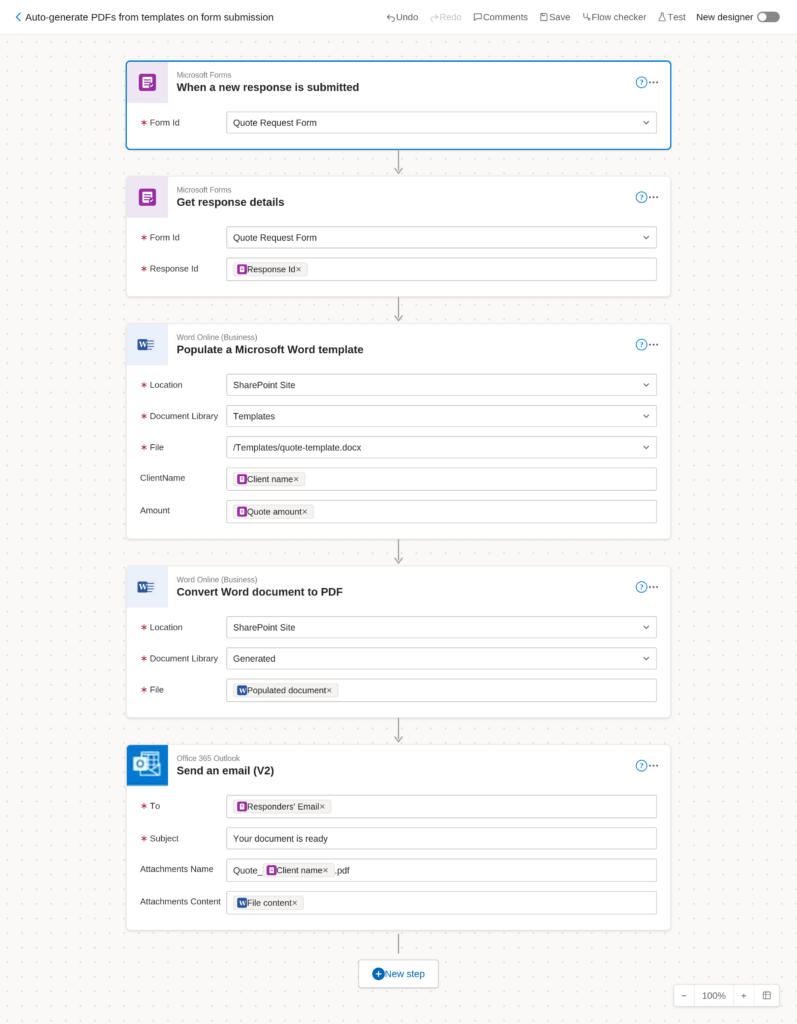Save the flow
The height and width of the screenshot is (1024, 797).
(555, 17)
